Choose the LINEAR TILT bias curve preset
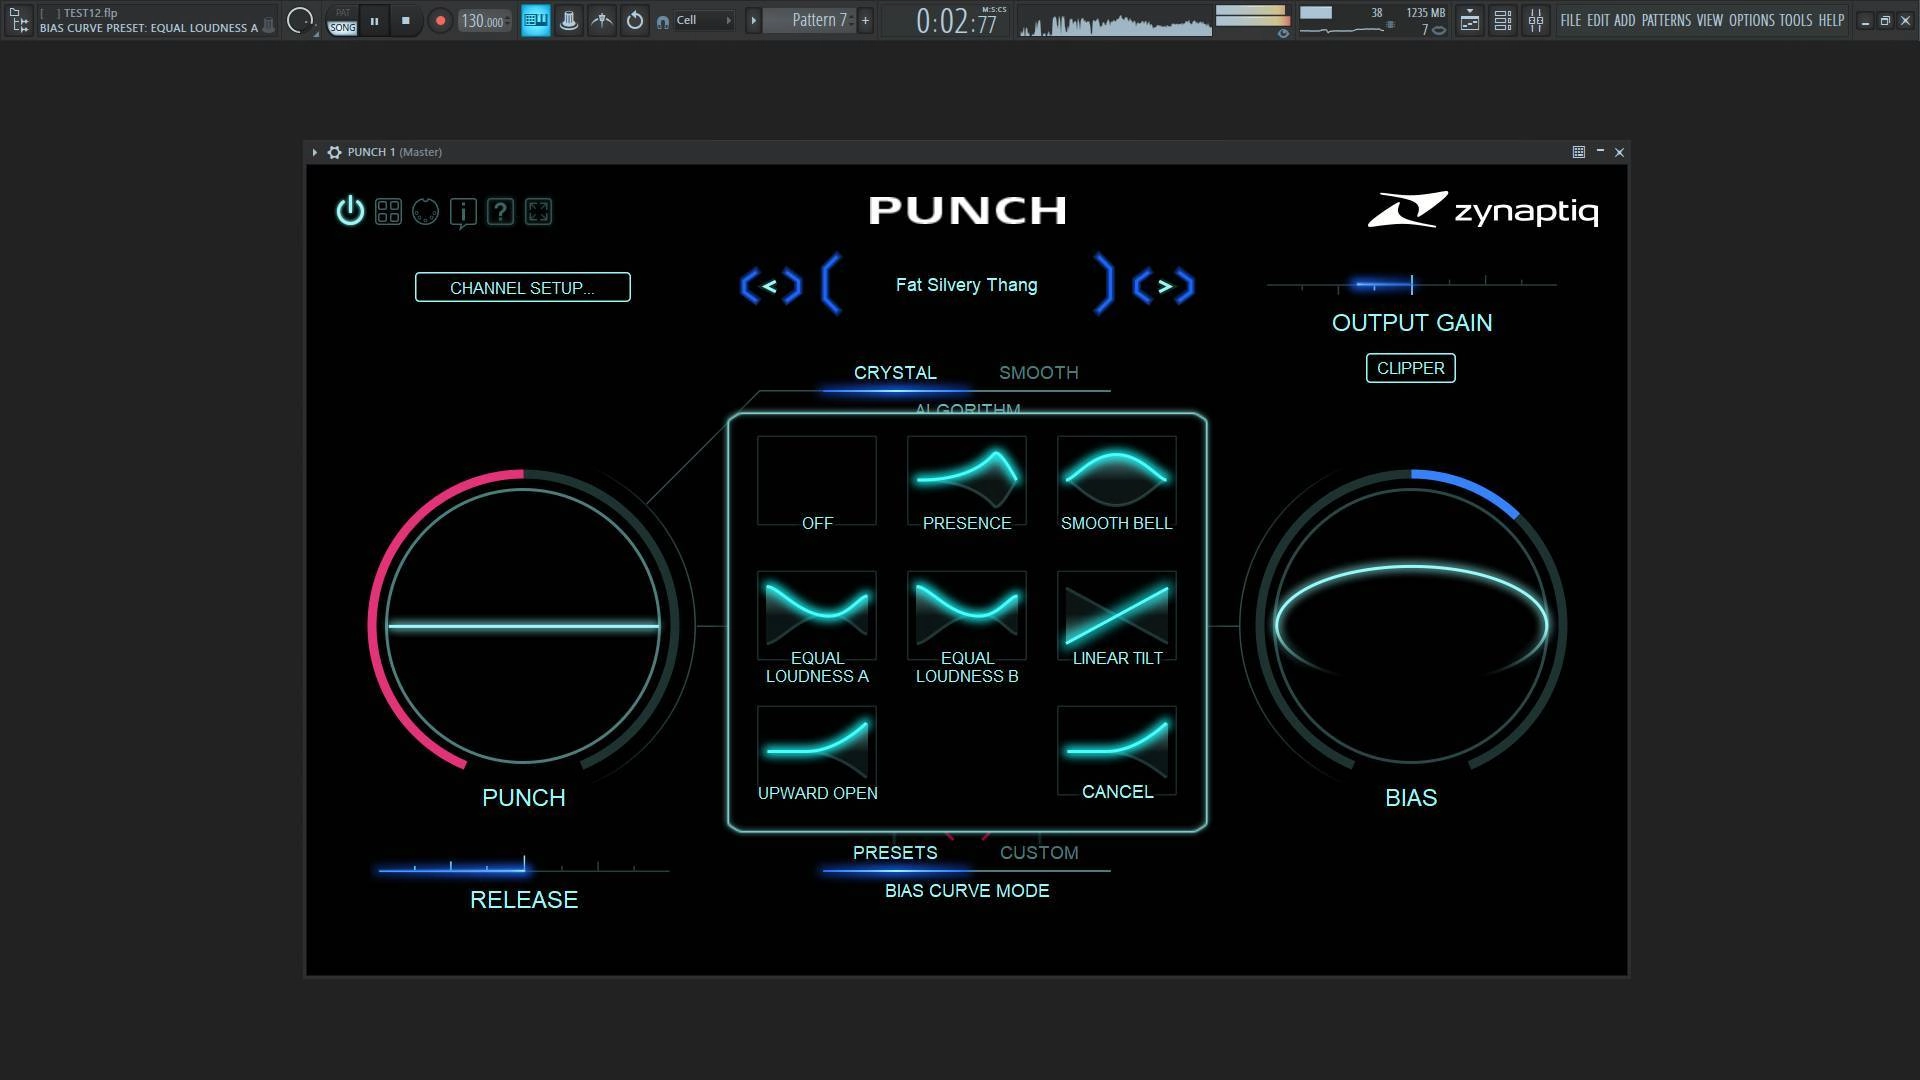 click(x=1116, y=618)
